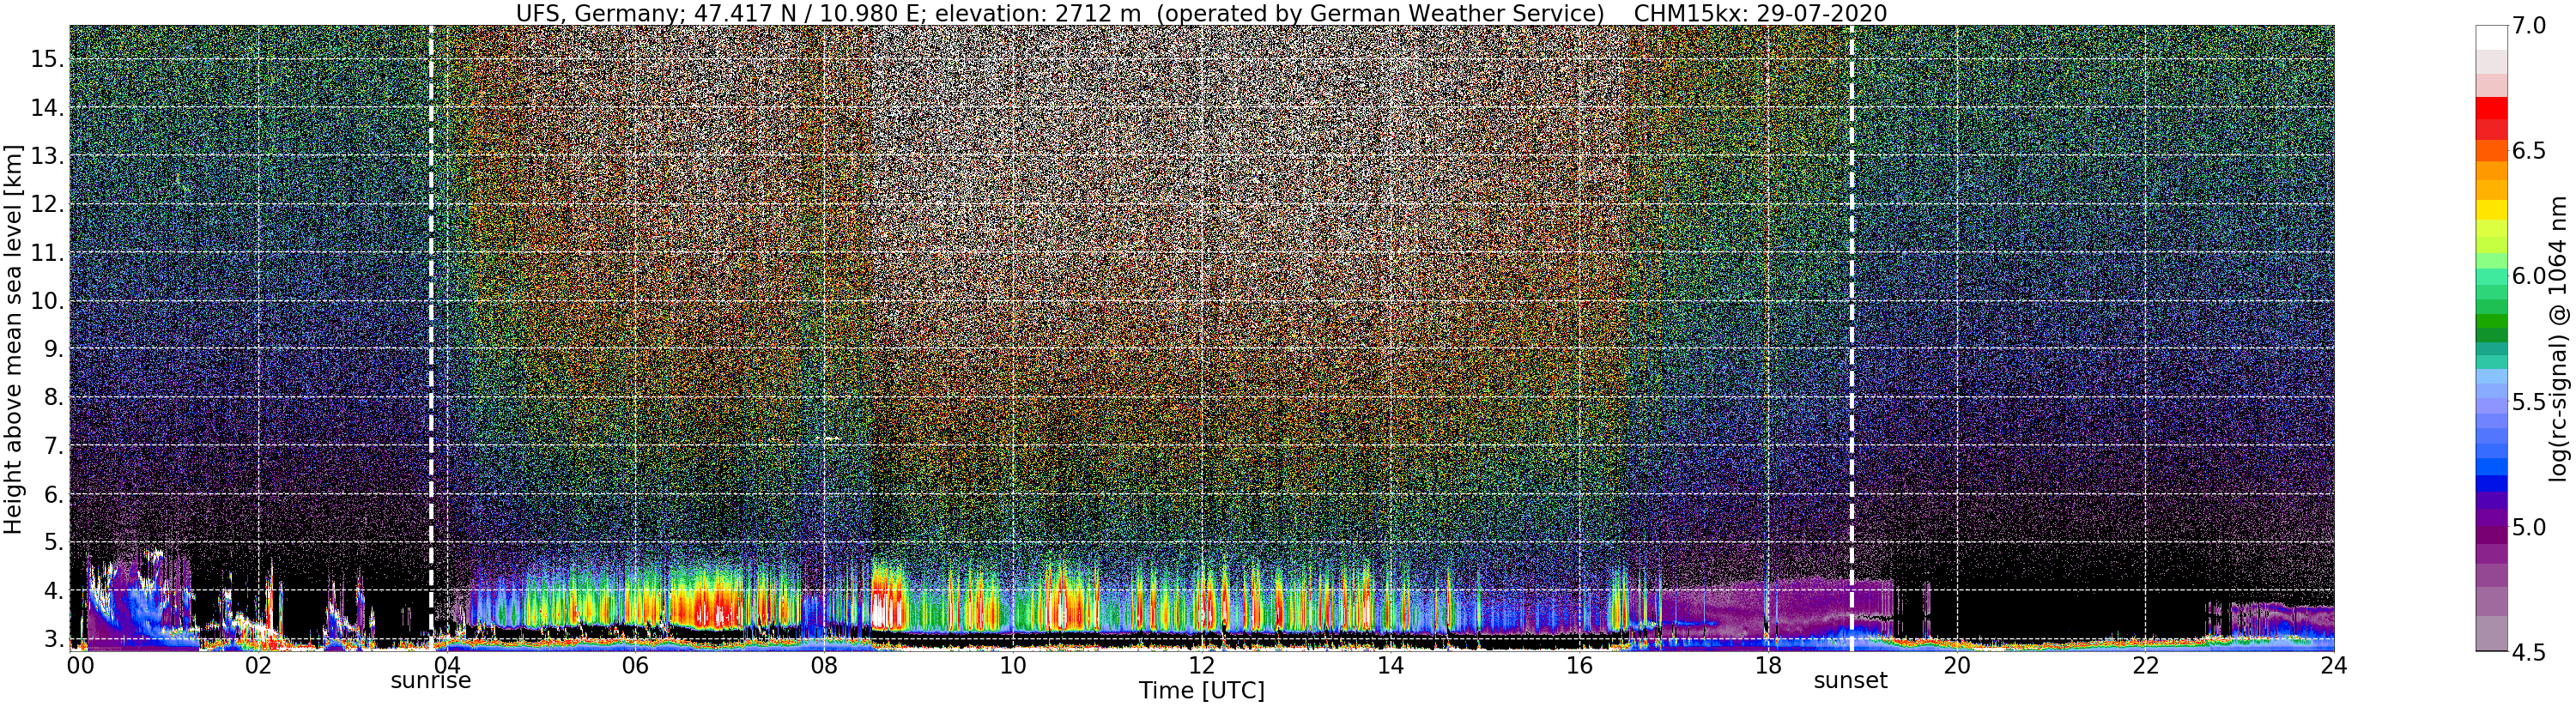Screen dimensions: 2576x707
Task: Click the time axis tick '12'
Action: point(1201,665)
